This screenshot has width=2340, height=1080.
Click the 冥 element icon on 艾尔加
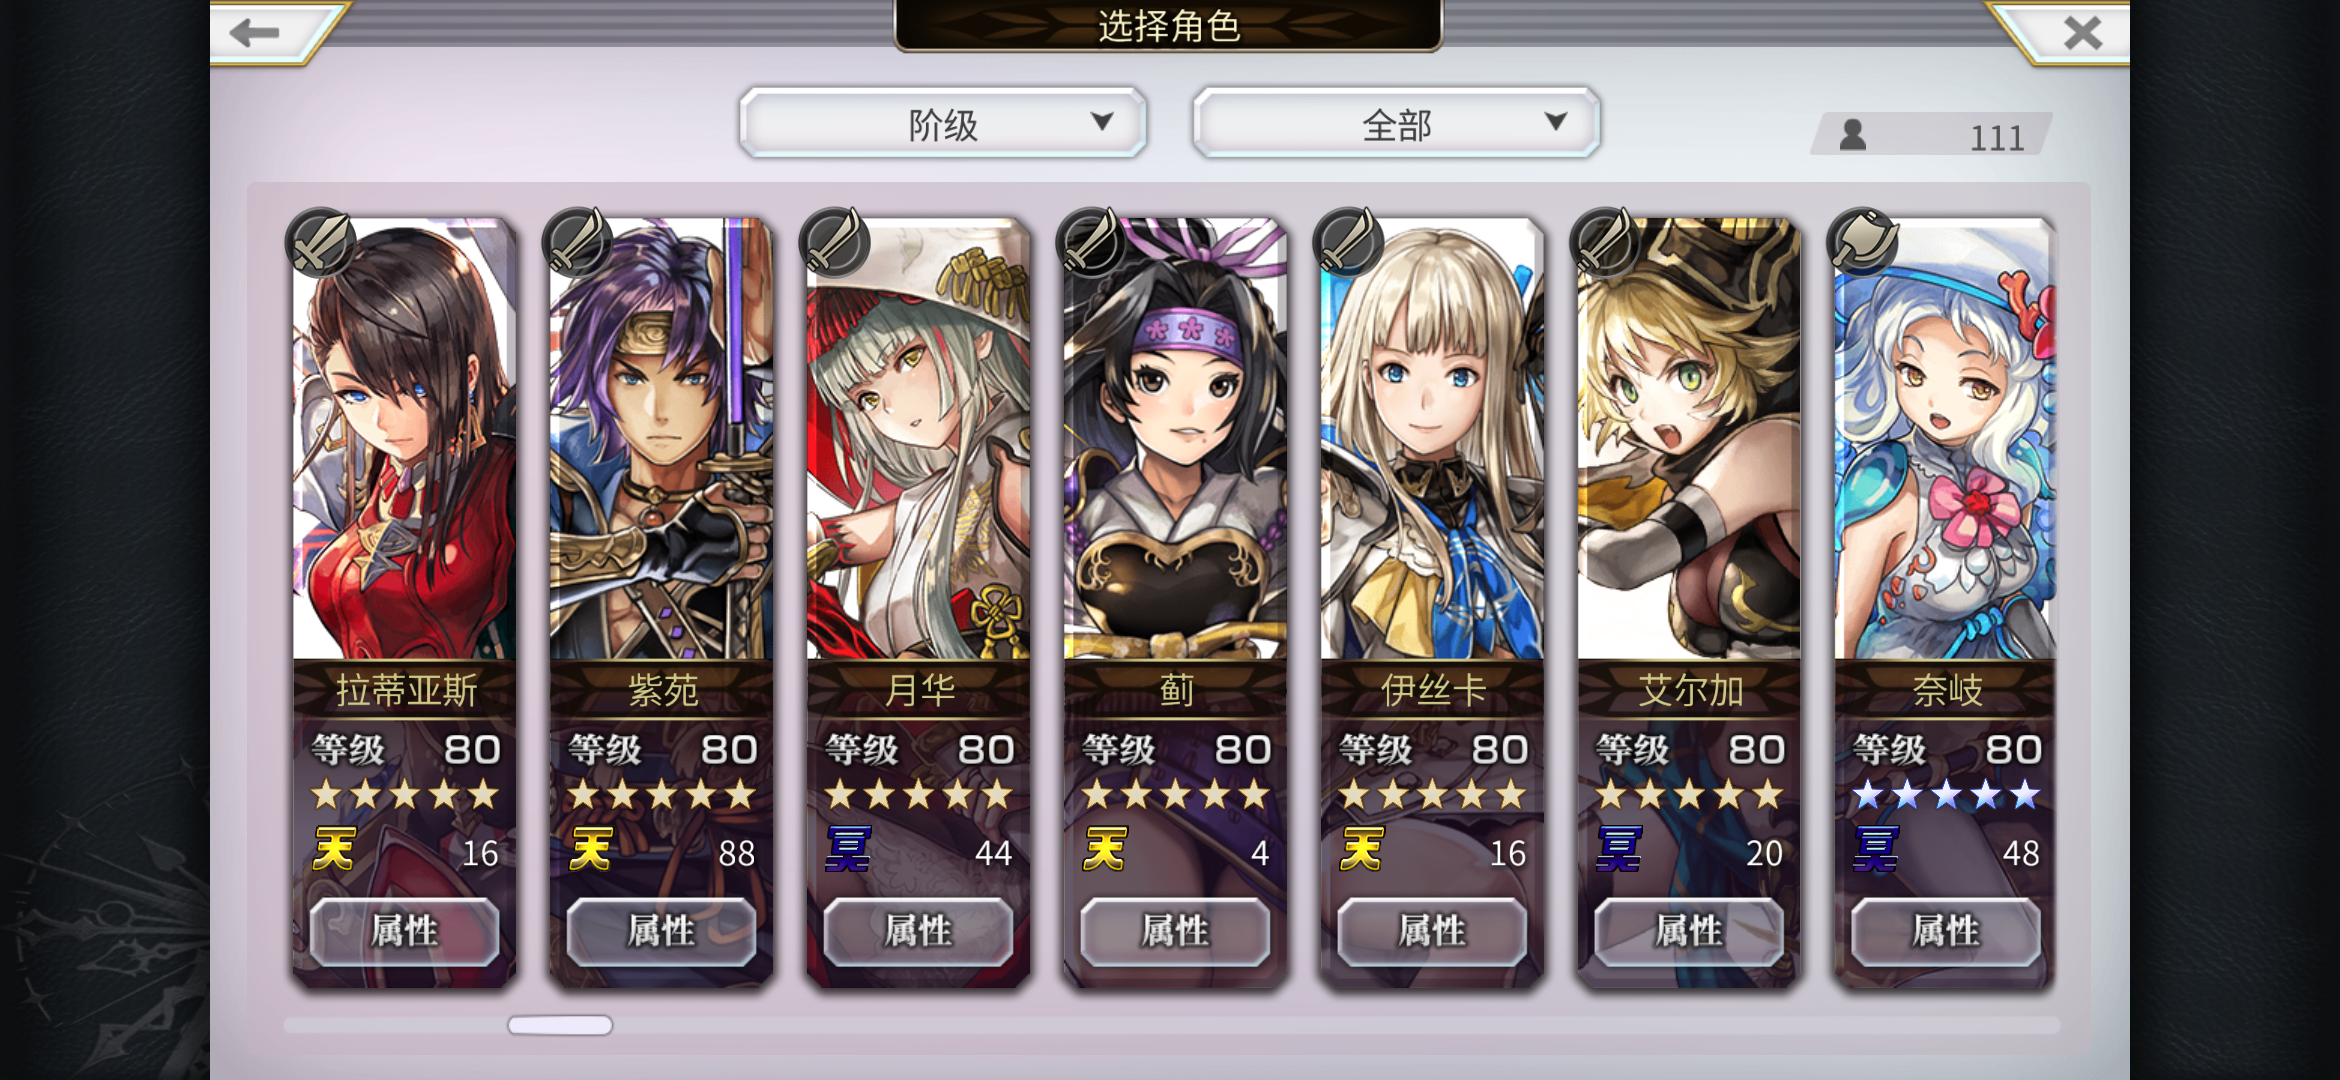pyautogui.click(x=1619, y=850)
